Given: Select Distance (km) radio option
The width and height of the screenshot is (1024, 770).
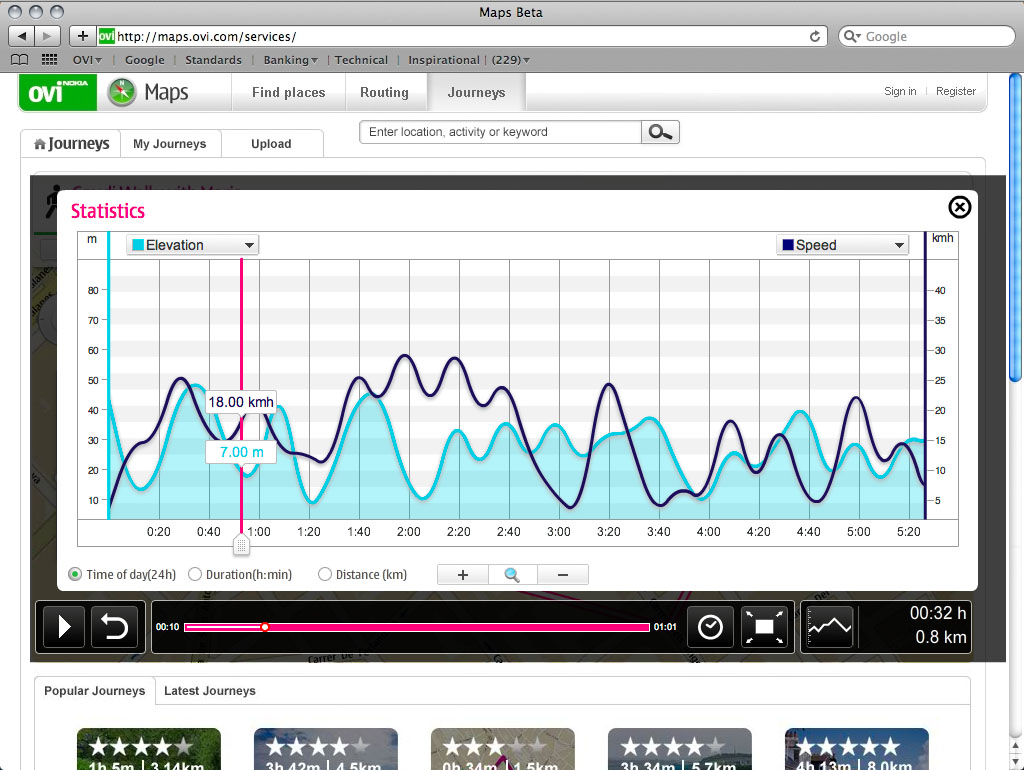Looking at the screenshot, I should coord(325,575).
